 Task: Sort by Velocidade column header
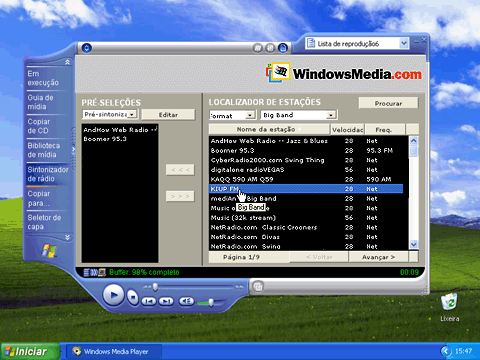pos(348,129)
